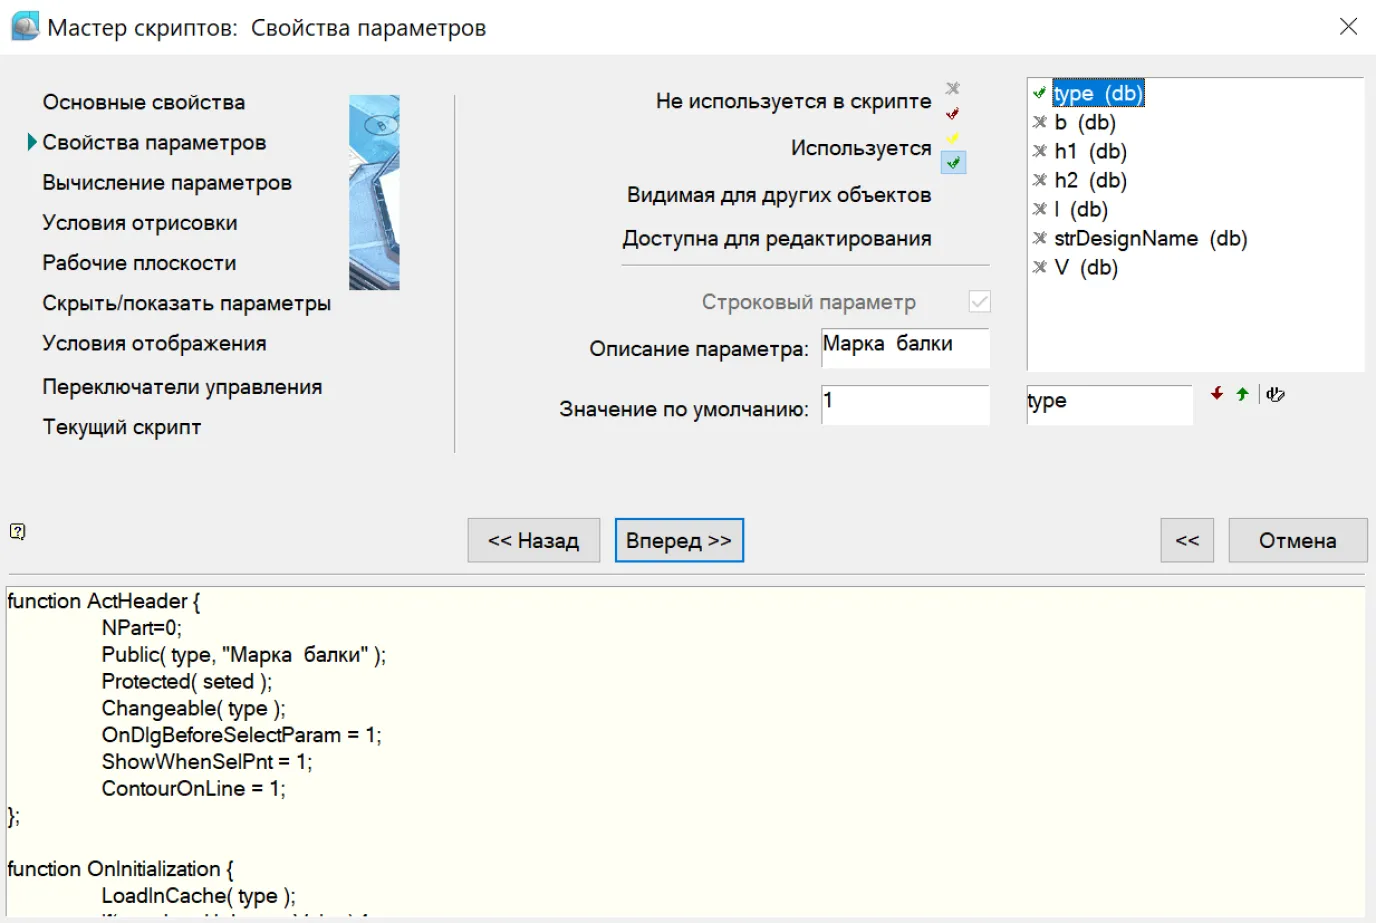Toggle the 'Строковый параметр' checkbox
The height and width of the screenshot is (923, 1376).
coord(979,301)
